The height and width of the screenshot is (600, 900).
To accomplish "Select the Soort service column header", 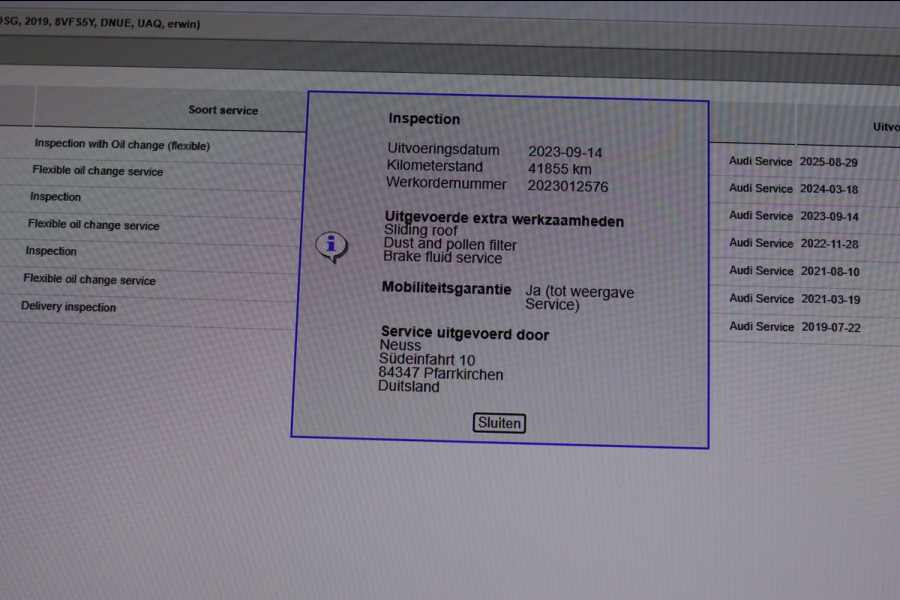I will [223, 110].
